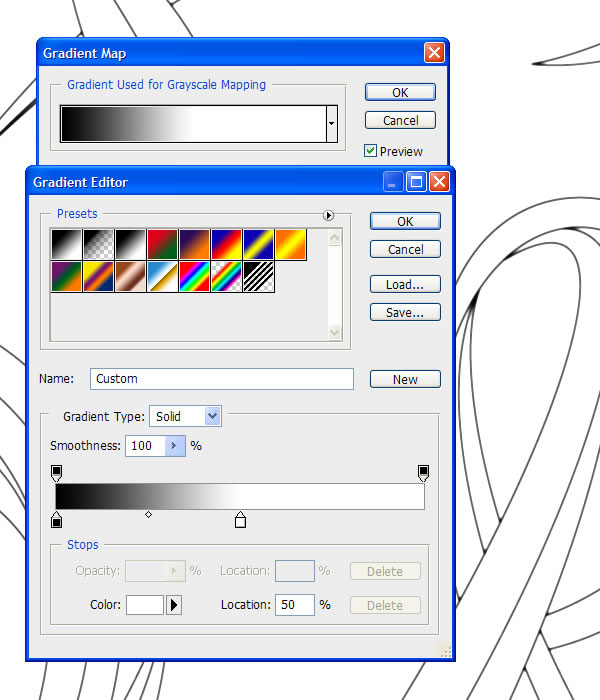The height and width of the screenshot is (700, 600).
Task: Click the gradient bar in the editor
Action: (240, 496)
